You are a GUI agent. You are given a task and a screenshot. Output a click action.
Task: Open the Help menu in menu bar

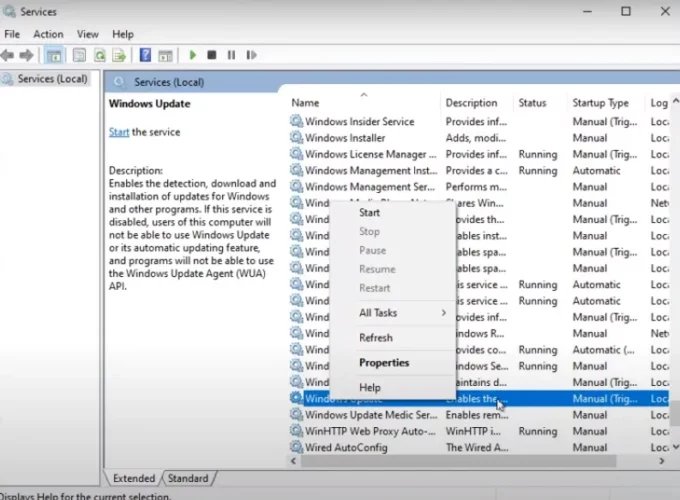[123, 34]
